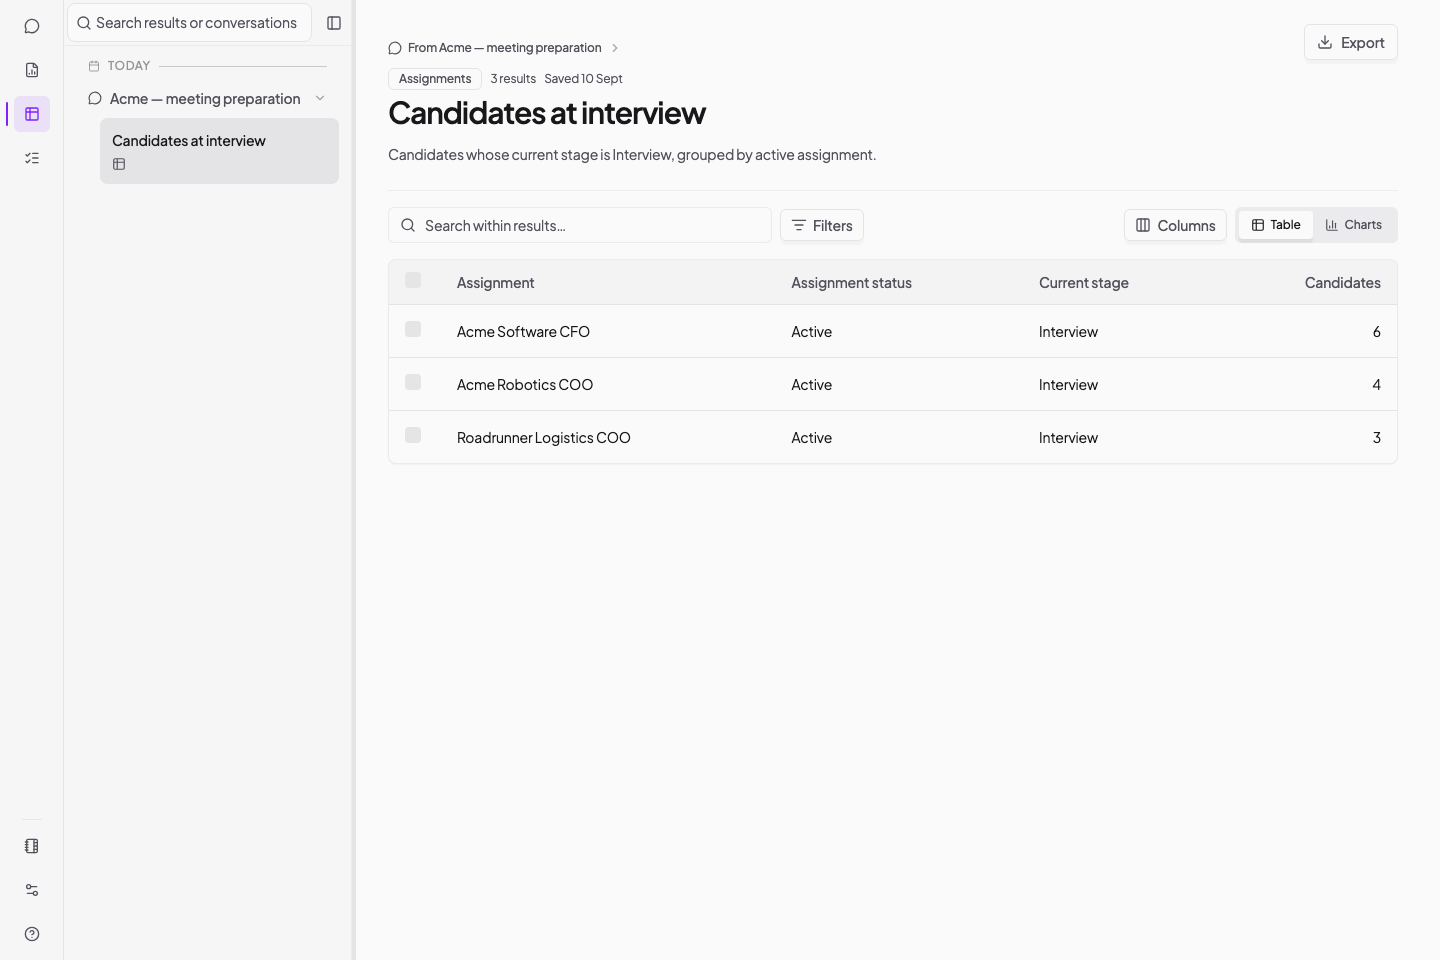Click the 3 results label
This screenshot has width=1440, height=960.
513,79
